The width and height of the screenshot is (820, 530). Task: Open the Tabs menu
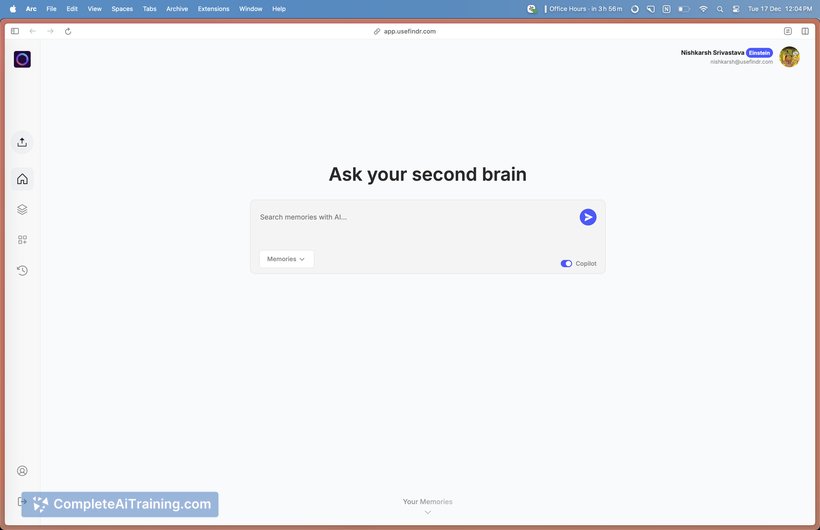(x=150, y=9)
